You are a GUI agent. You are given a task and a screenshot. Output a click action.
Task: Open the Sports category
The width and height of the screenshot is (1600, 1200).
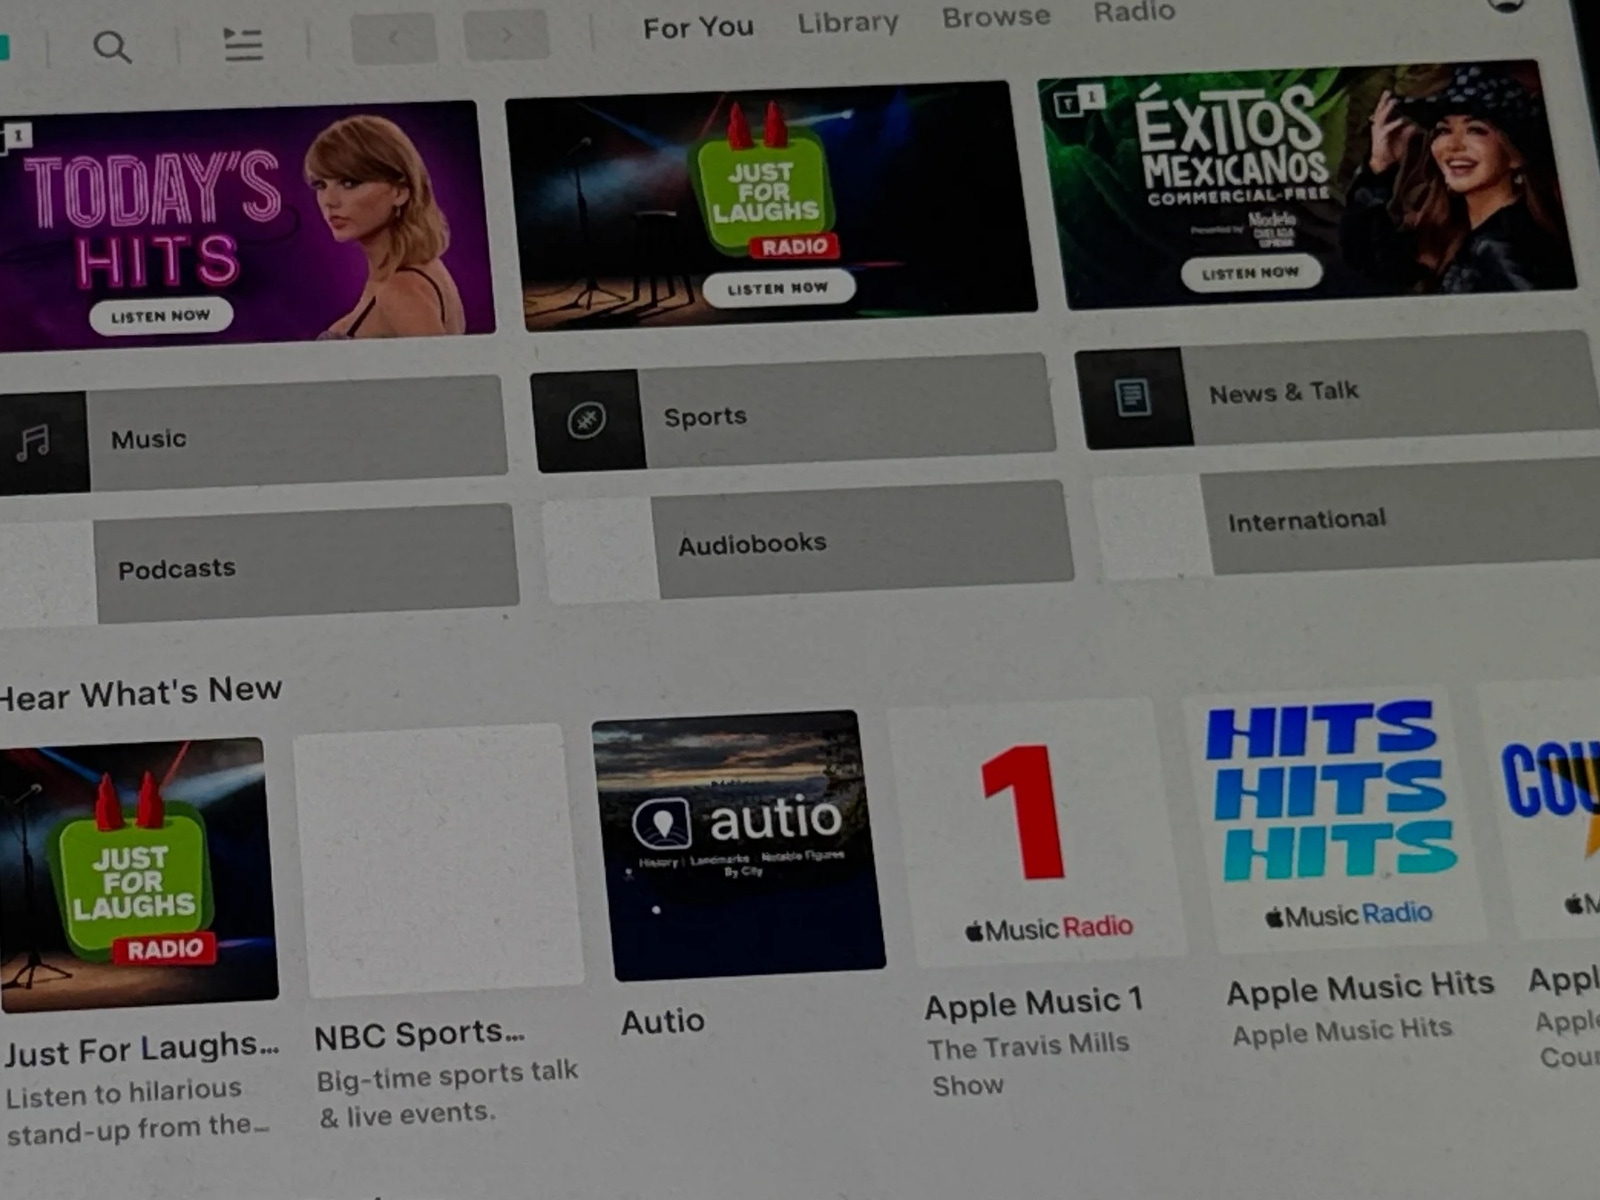pyautogui.click(x=794, y=412)
